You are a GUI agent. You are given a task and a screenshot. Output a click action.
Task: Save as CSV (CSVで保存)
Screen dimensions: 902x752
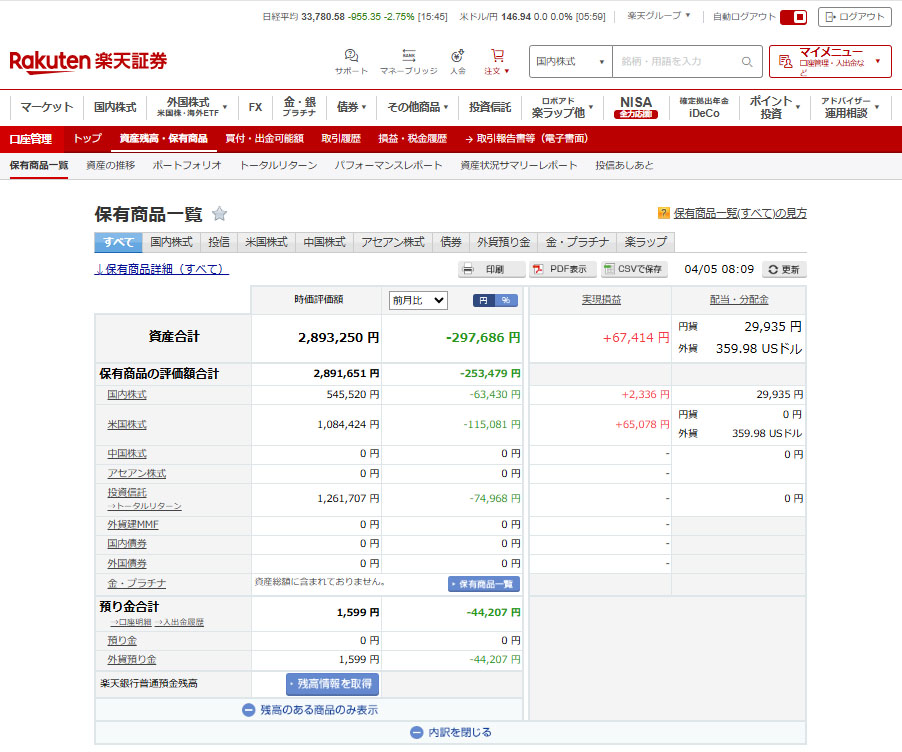coord(635,269)
